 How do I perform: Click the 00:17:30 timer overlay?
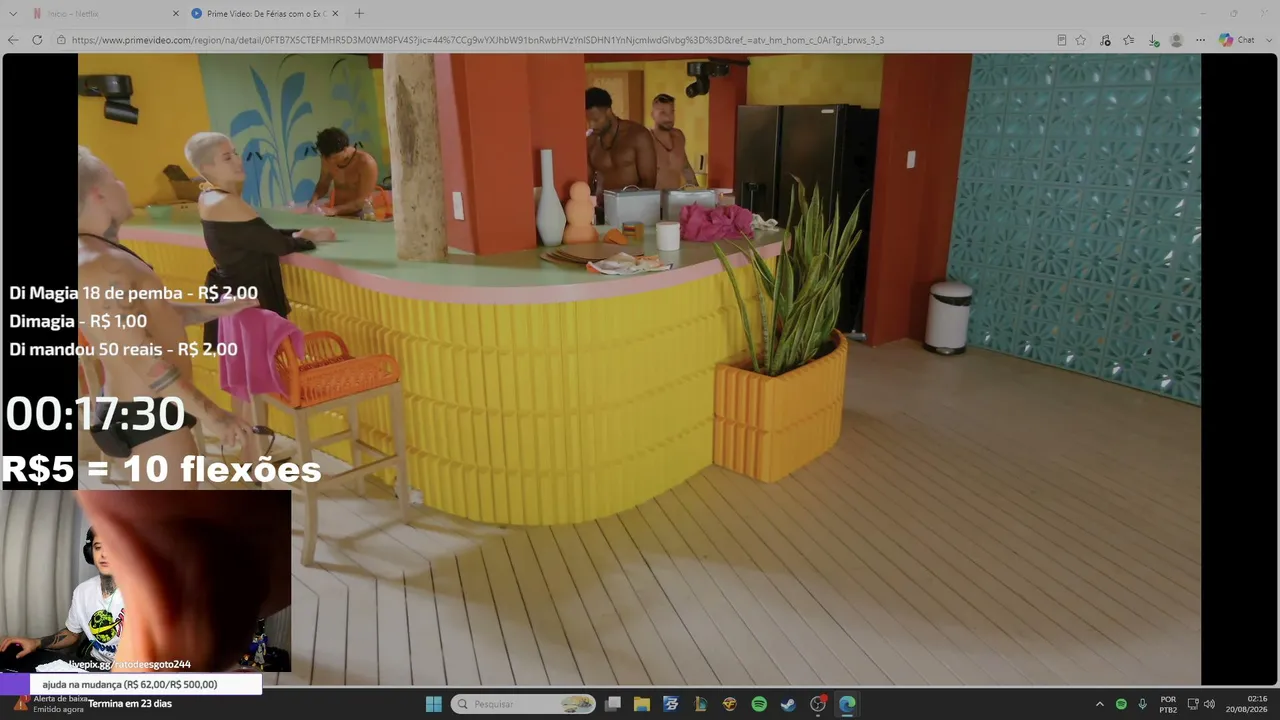pyautogui.click(x=95, y=414)
